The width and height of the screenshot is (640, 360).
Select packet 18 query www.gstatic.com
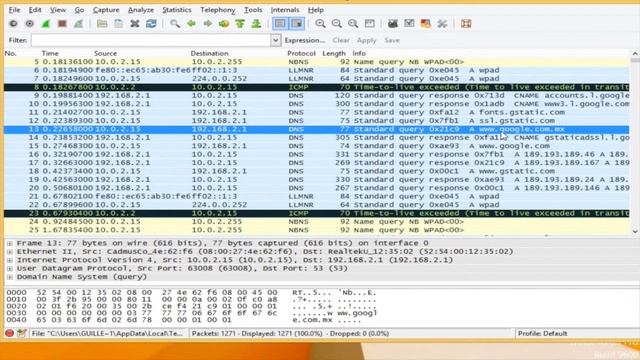[x=317, y=171]
